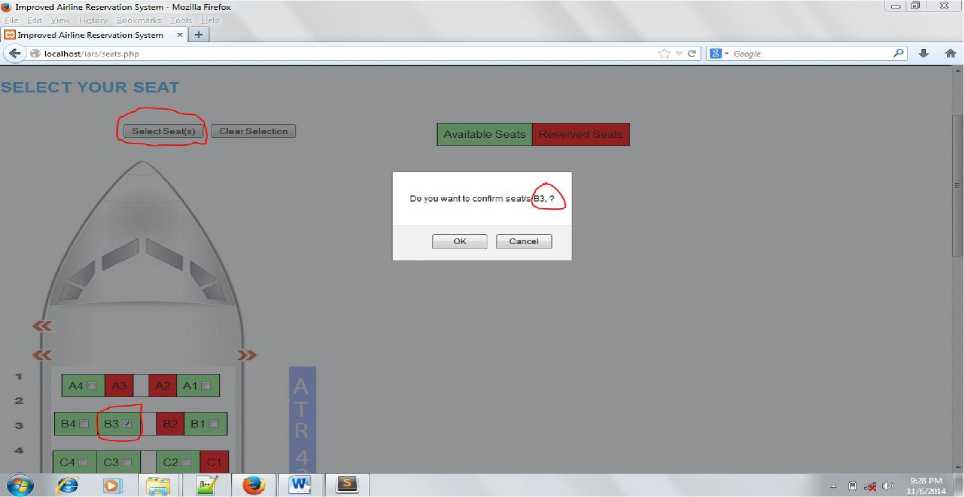Click the reserved seat C1

214,462
